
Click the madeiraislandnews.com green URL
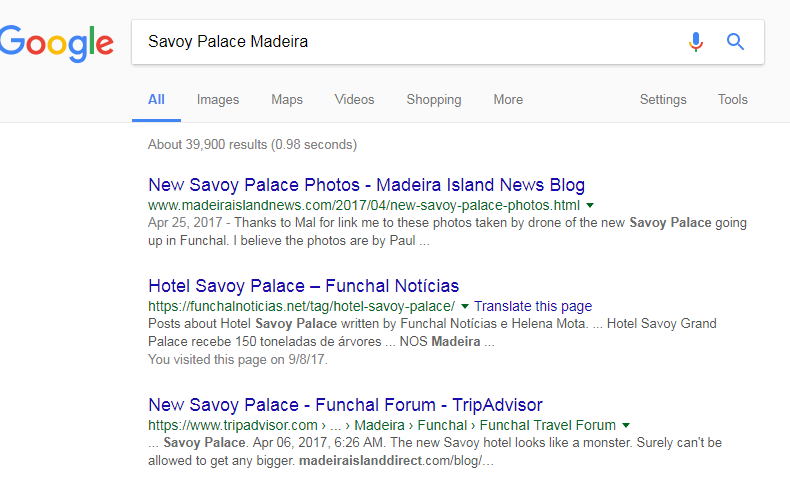[363, 205]
